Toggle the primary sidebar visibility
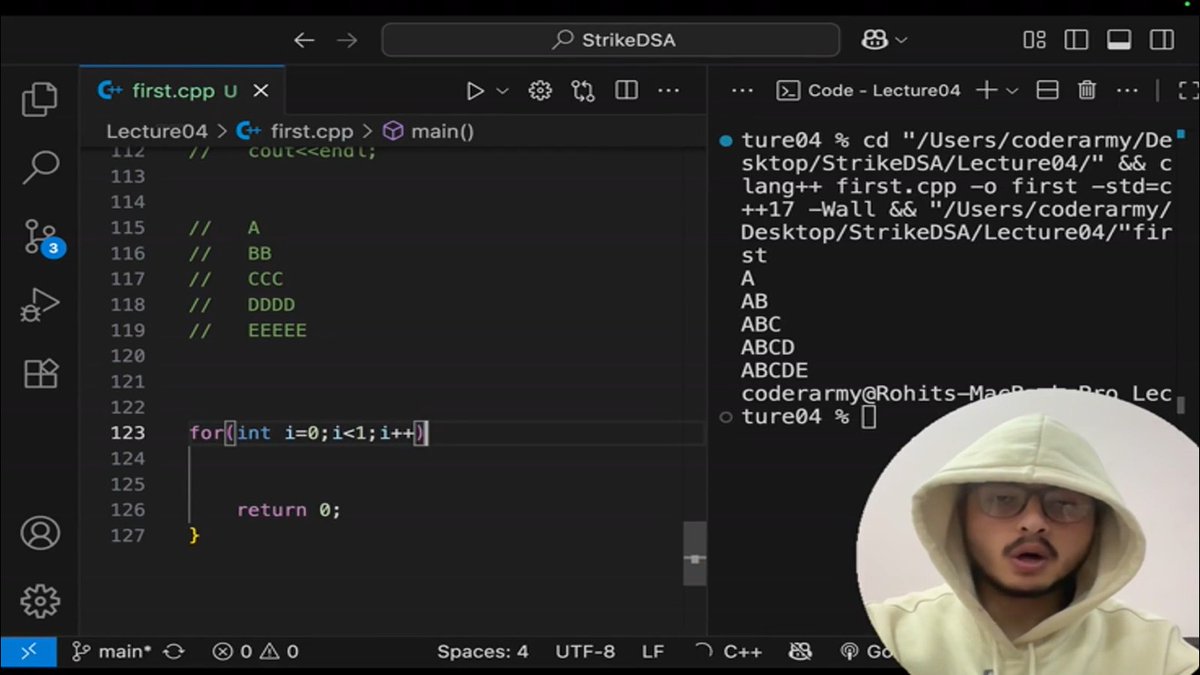Screen dimensions: 1200x675 (x=1075, y=39)
